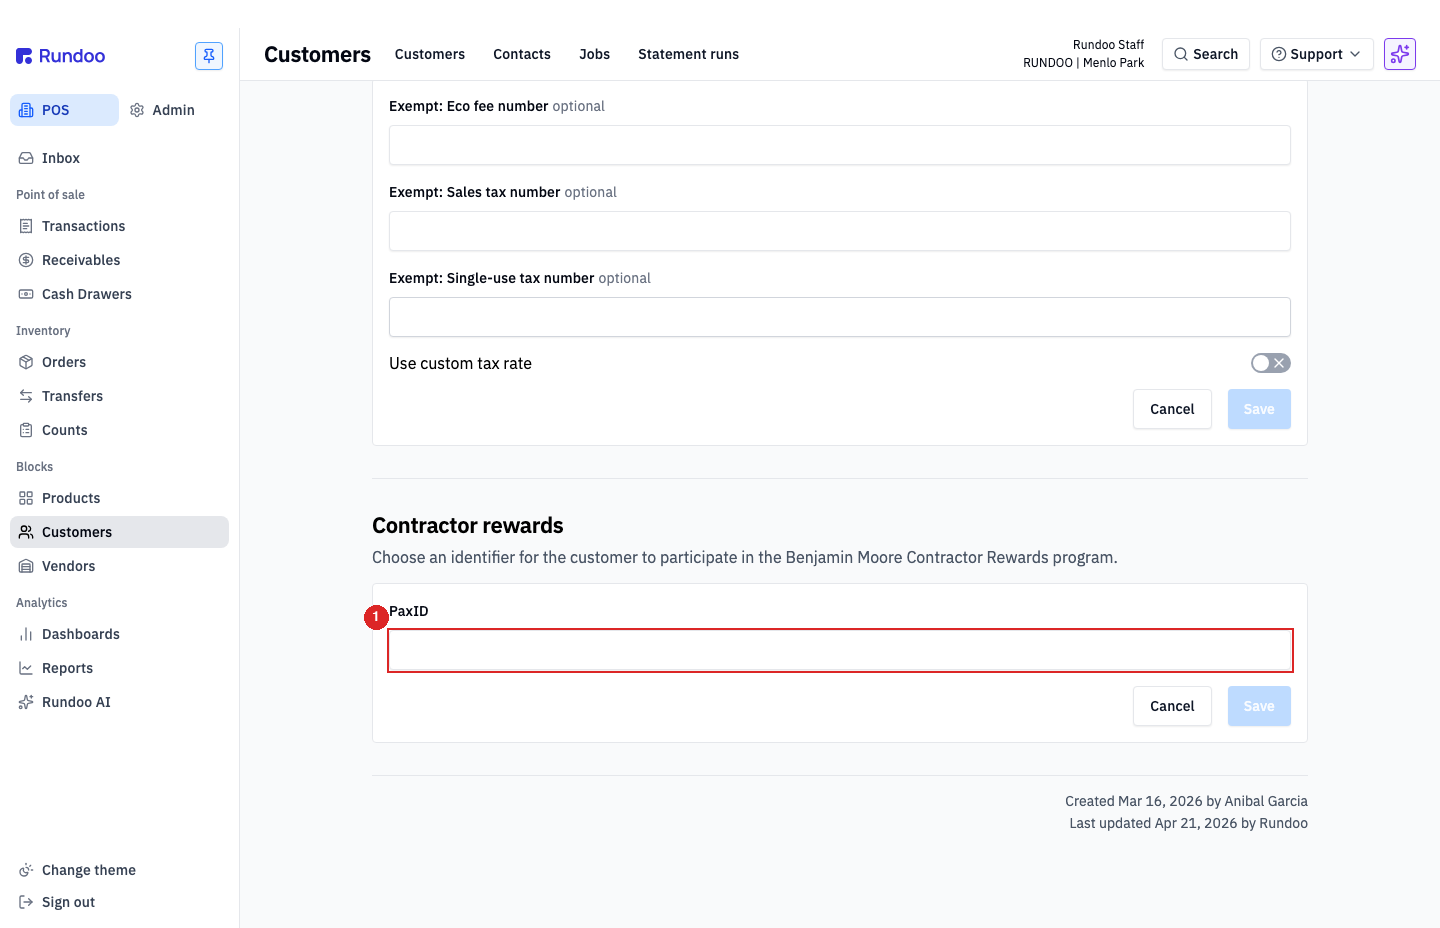Click the pin sidebar icon

(209, 56)
